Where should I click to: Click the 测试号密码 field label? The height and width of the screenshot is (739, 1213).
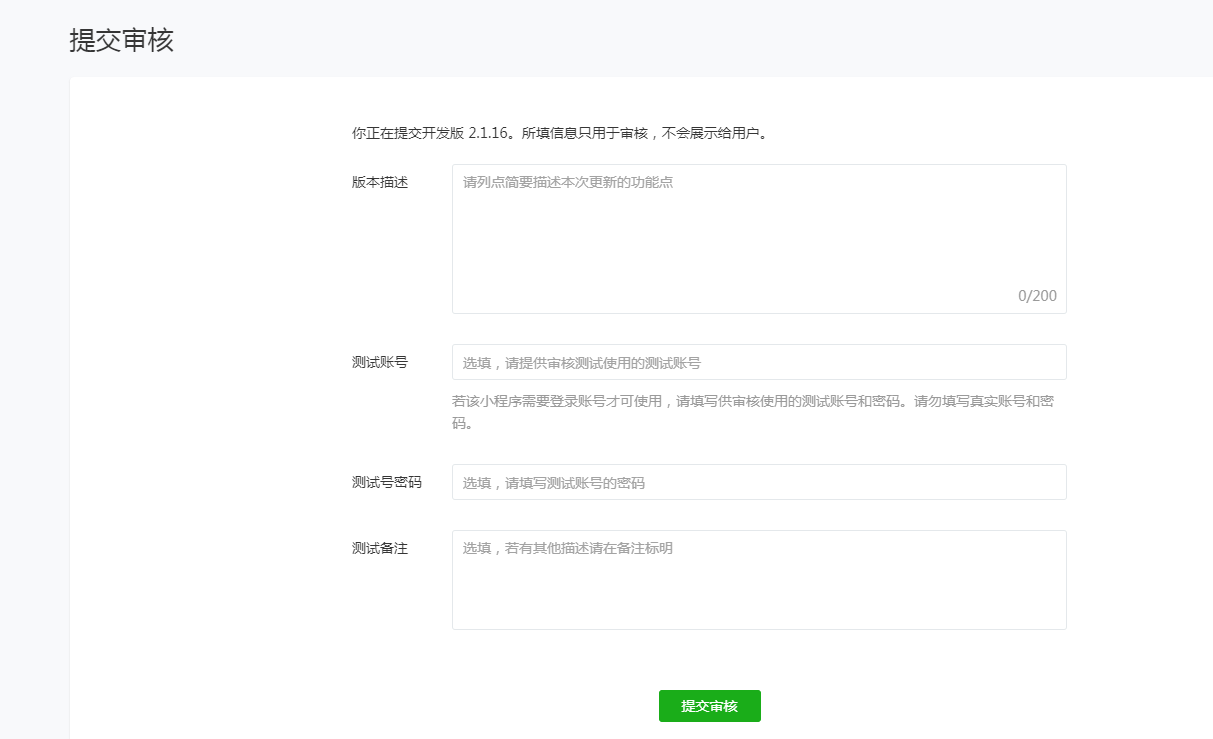coord(387,482)
